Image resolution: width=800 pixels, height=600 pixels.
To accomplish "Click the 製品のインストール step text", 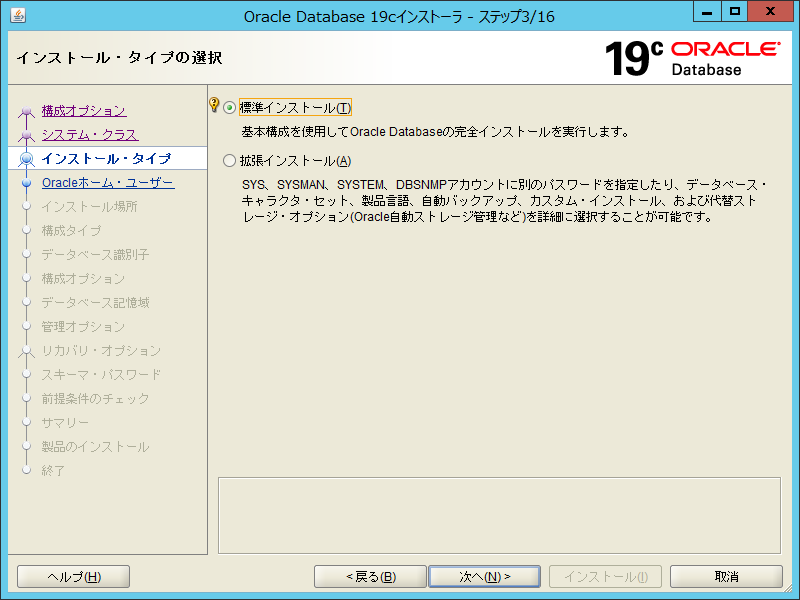I will pos(95,446).
